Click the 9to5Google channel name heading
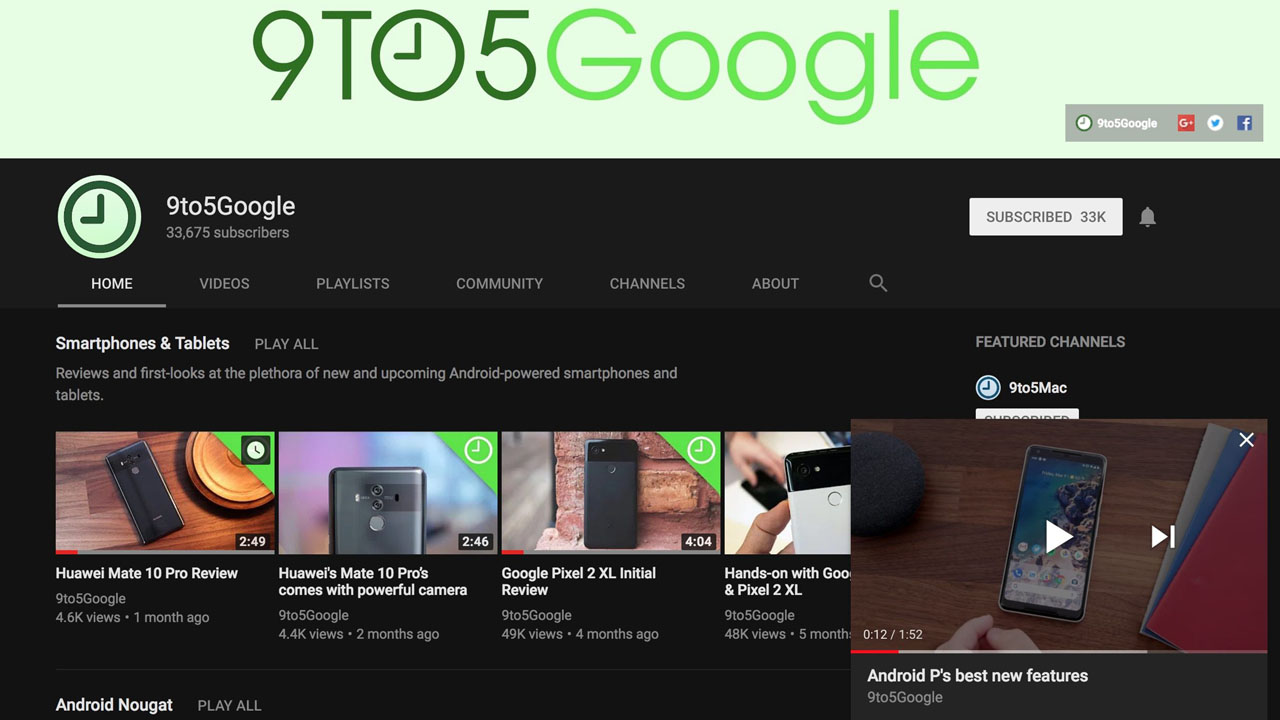The height and width of the screenshot is (720, 1280). 230,206
